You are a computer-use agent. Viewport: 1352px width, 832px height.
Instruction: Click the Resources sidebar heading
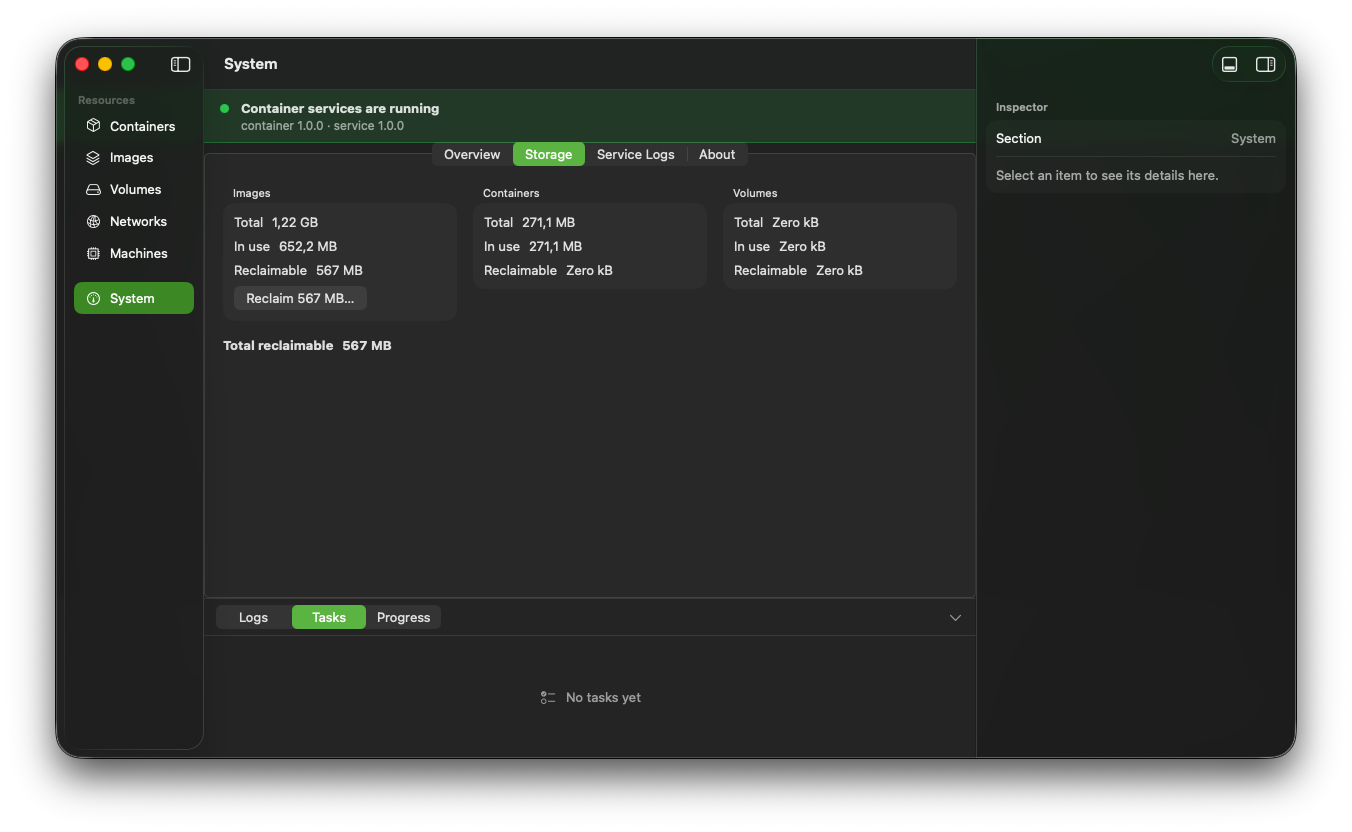click(106, 100)
